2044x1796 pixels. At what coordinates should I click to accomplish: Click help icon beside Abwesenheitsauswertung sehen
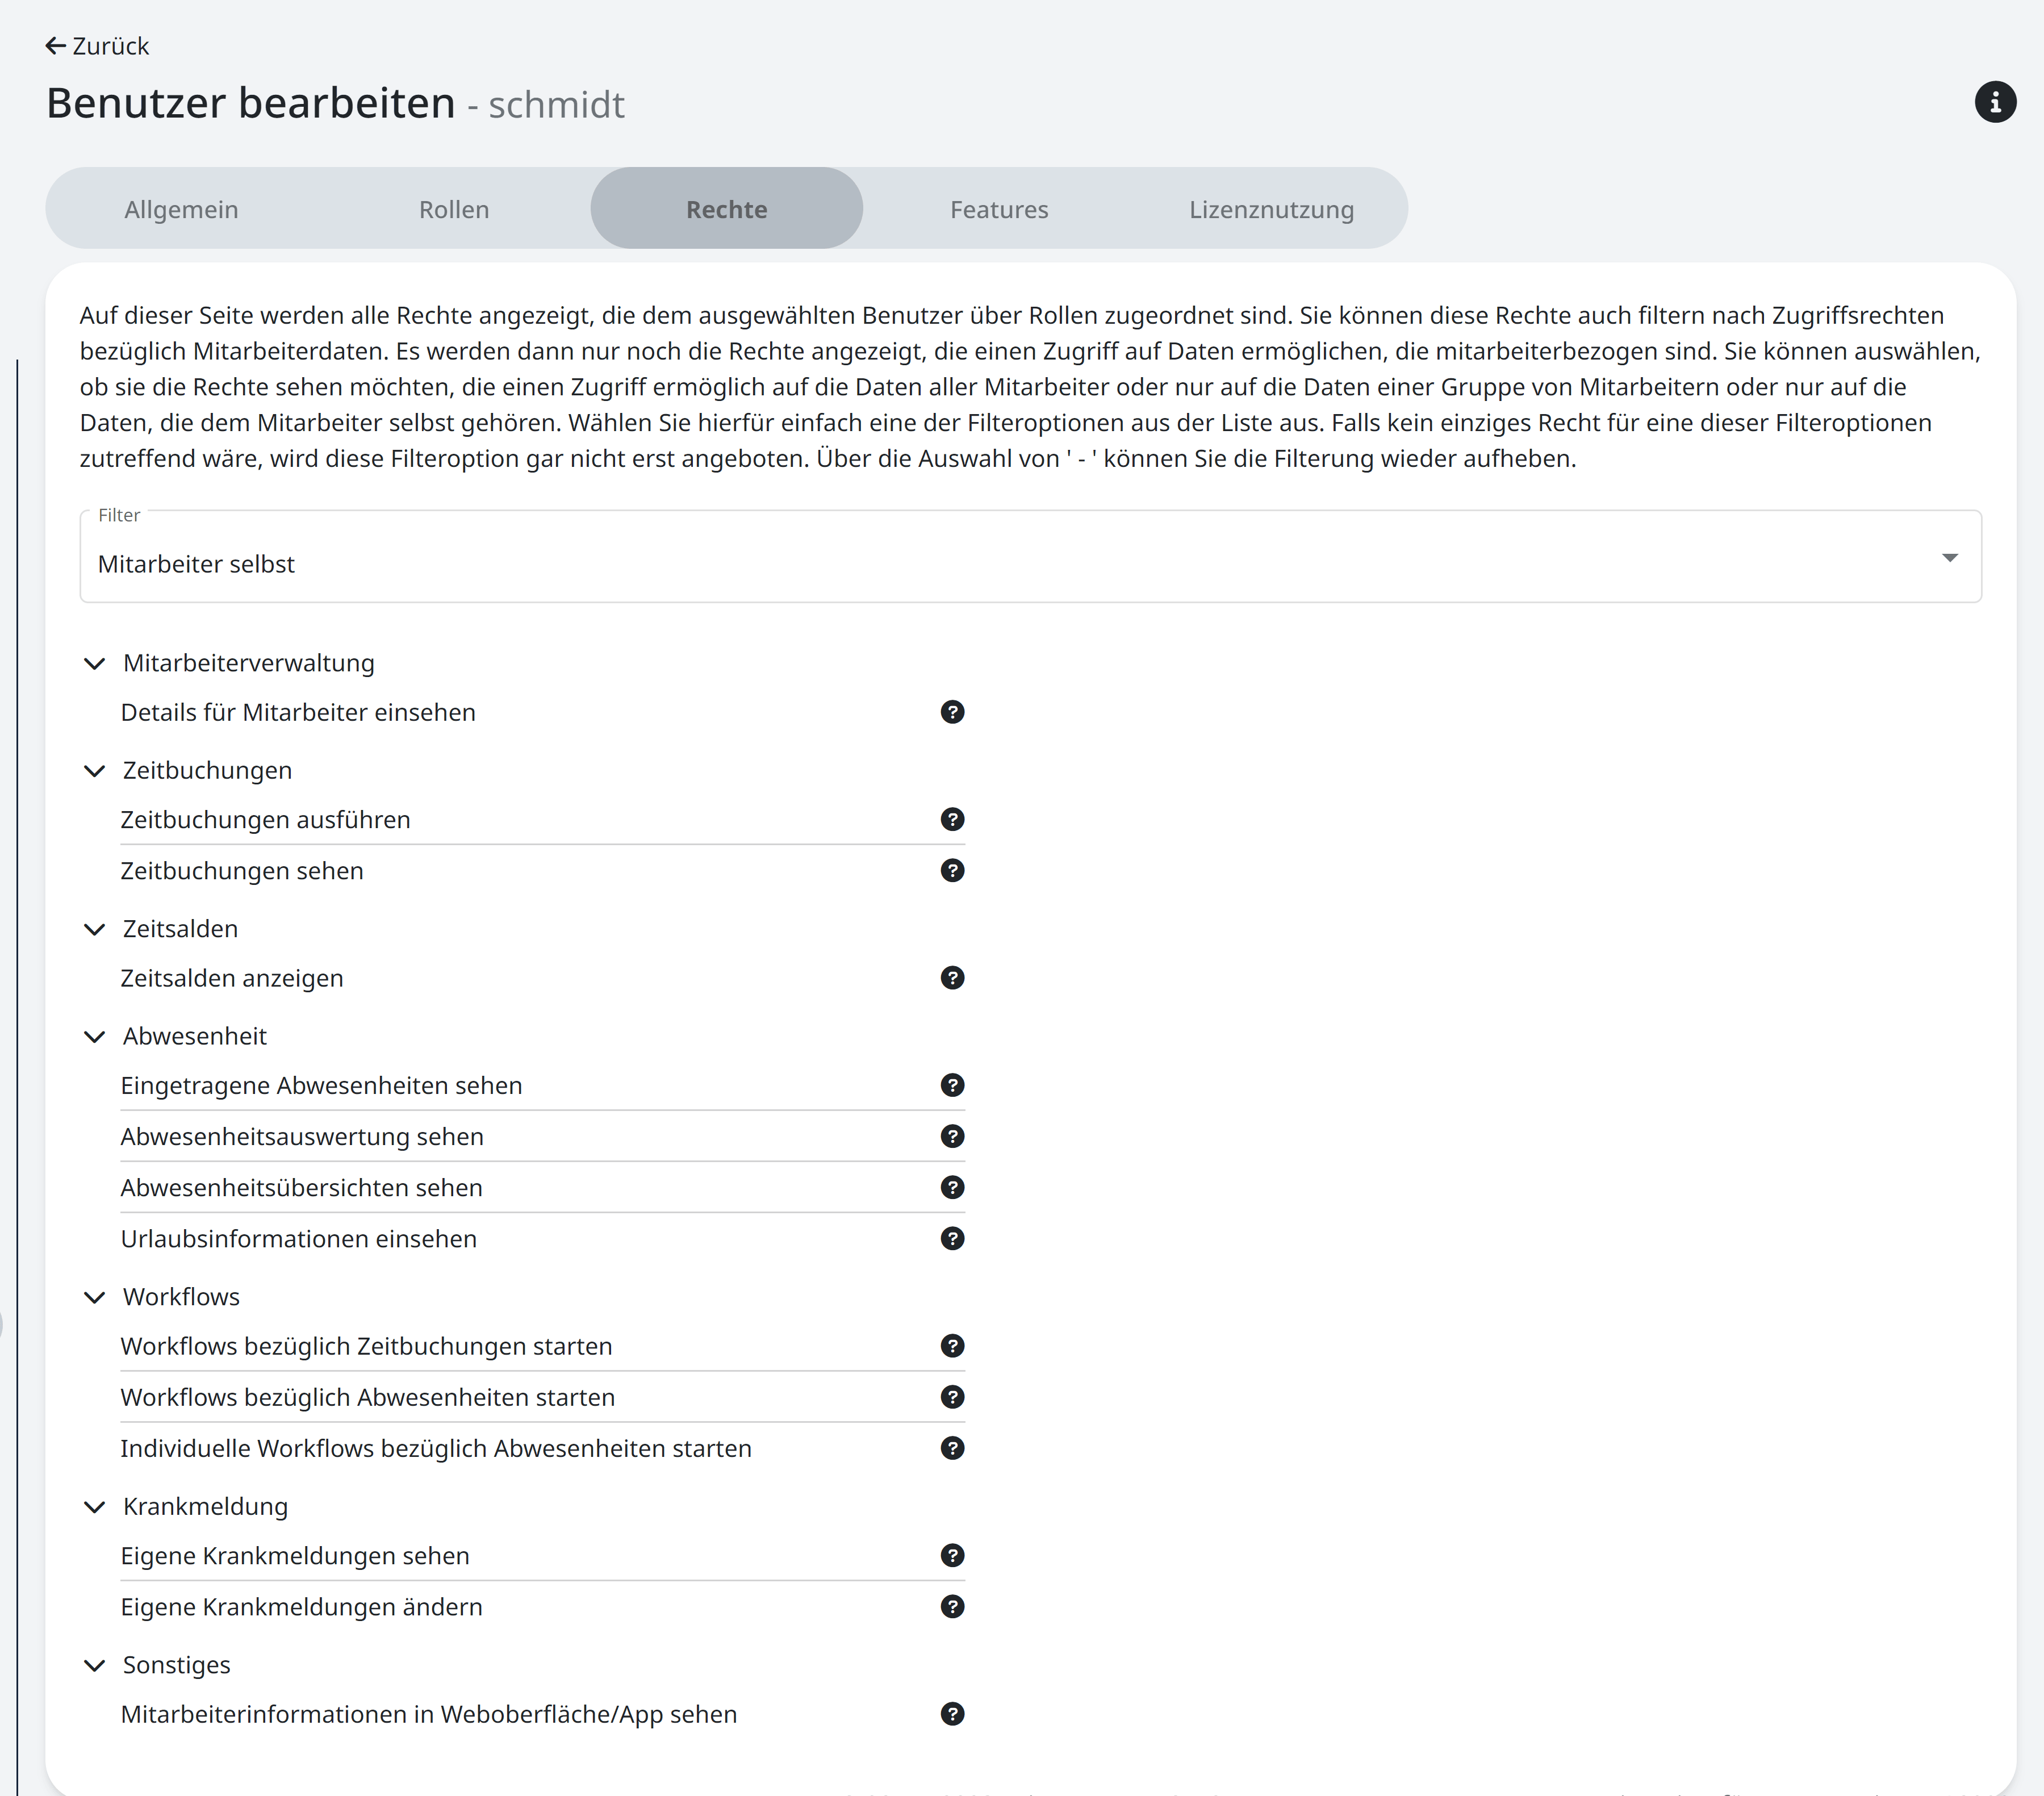pos(952,1136)
